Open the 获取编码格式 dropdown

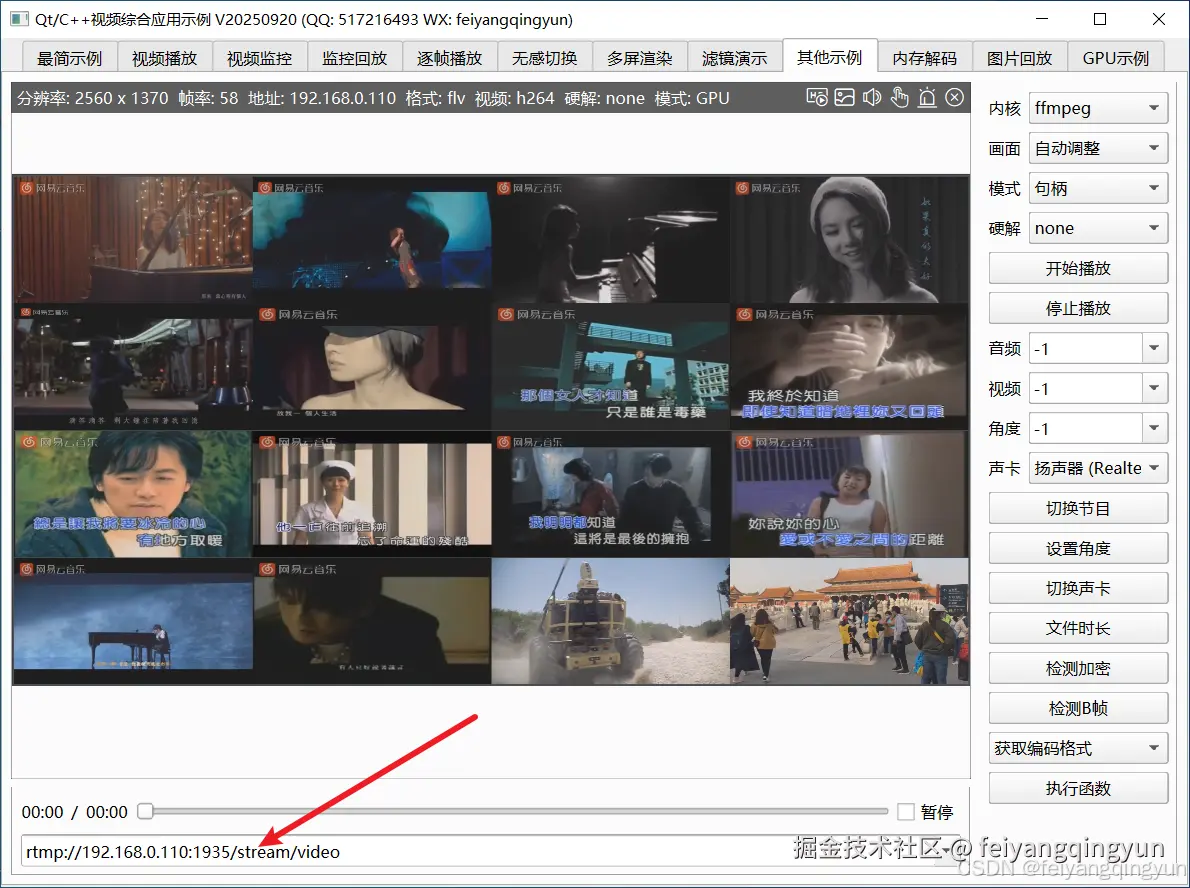point(1078,748)
